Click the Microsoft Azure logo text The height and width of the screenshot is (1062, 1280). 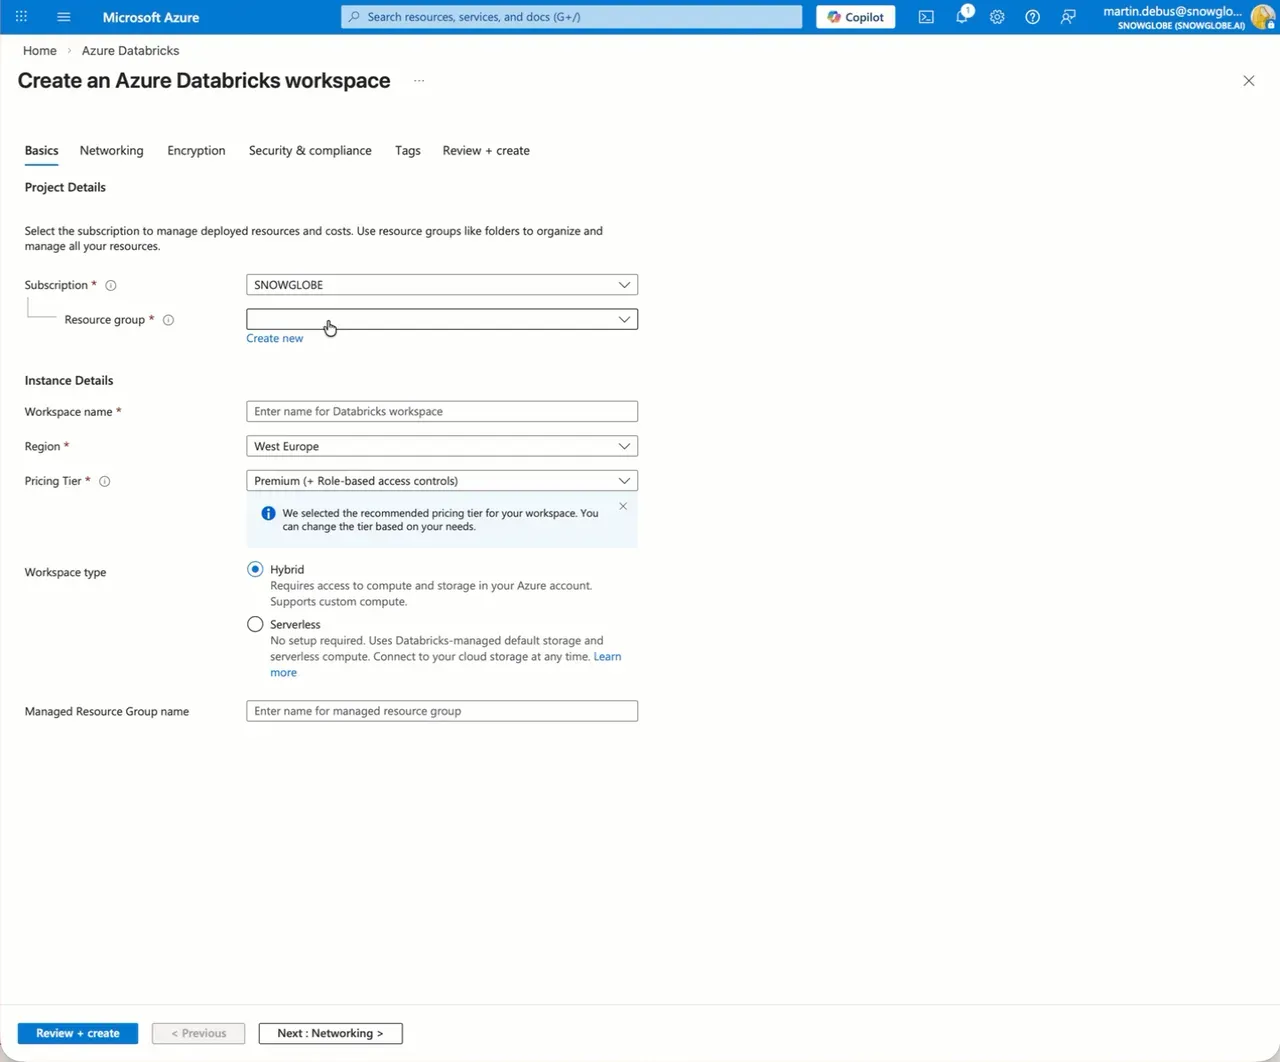coord(151,17)
